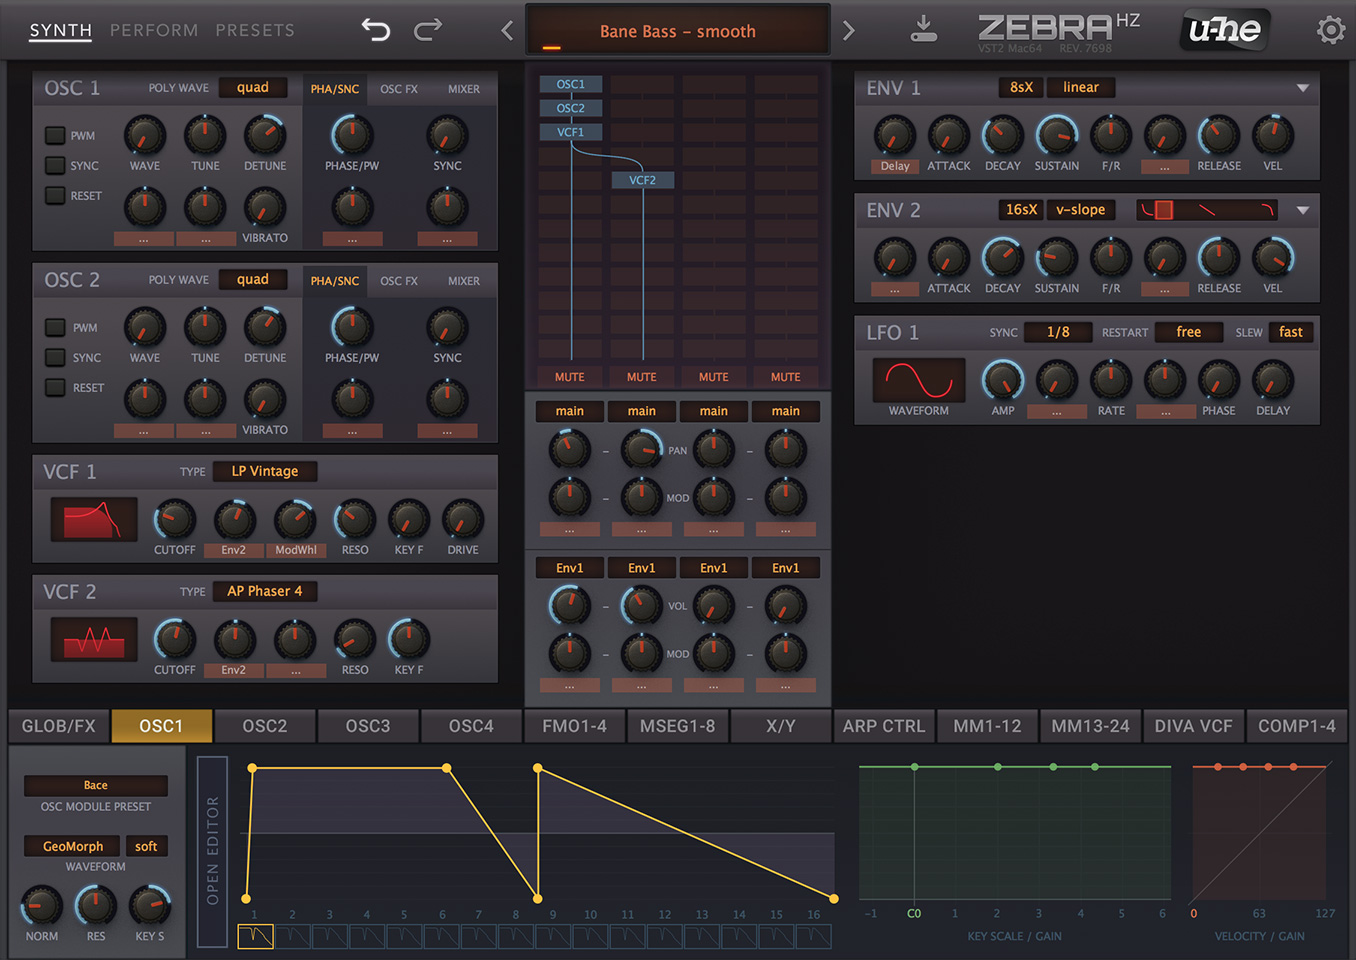
Task: Select waveform slot 2 in oscillator strip
Action: point(293,936)
